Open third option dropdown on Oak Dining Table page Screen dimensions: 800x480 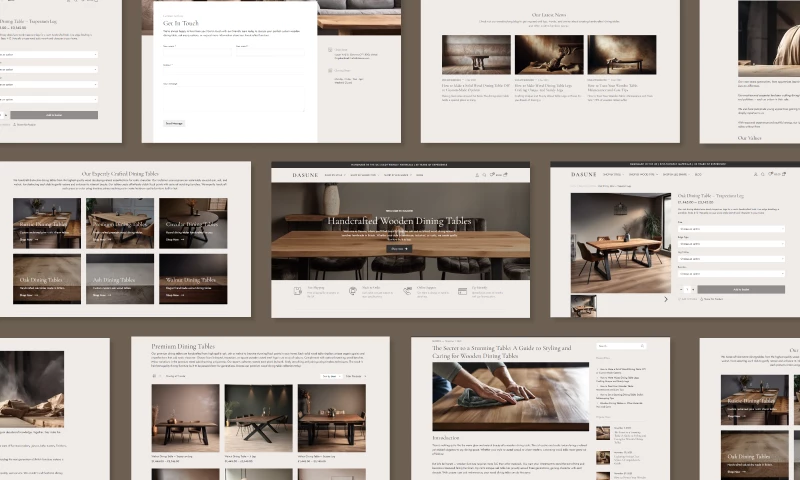point(731,259)
